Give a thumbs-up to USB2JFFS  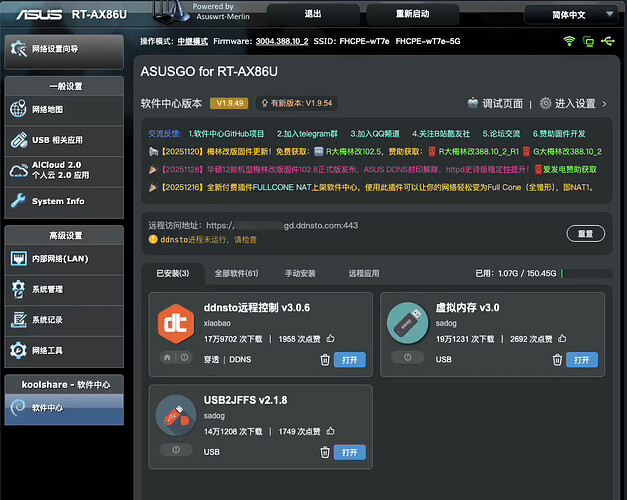coord(330,430)
